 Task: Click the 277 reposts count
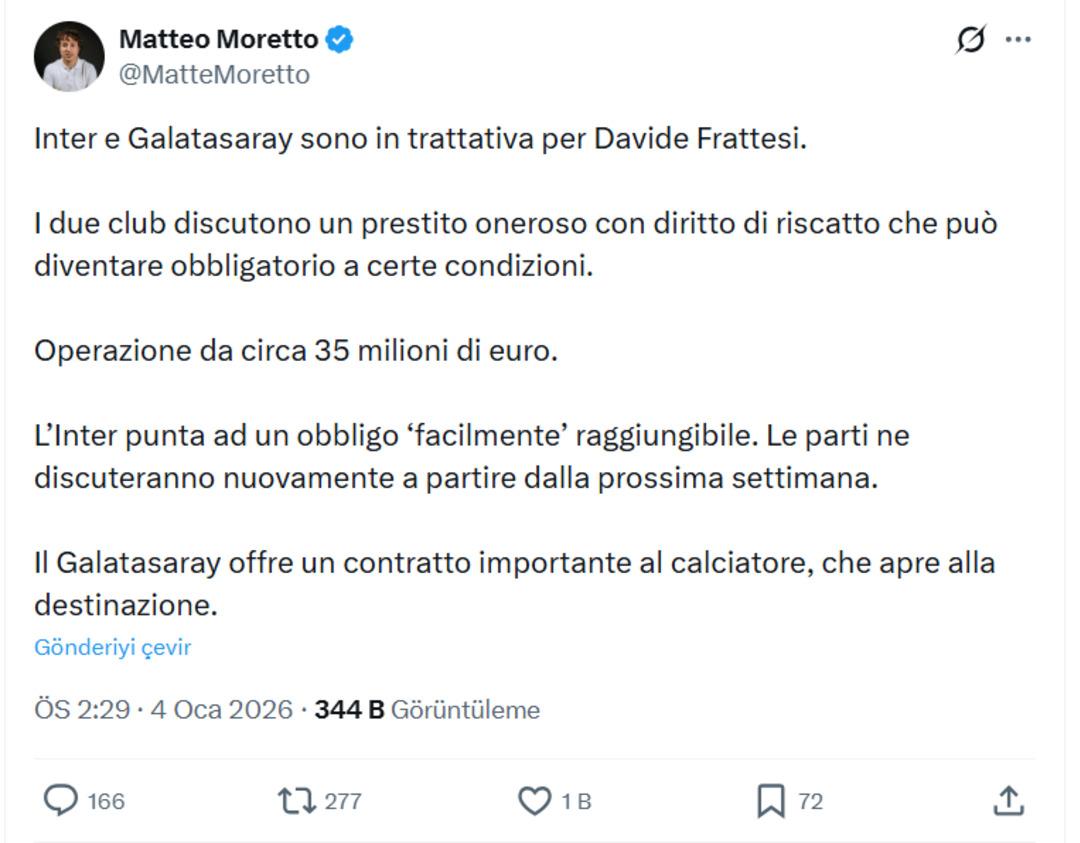(x=343, y=801)
